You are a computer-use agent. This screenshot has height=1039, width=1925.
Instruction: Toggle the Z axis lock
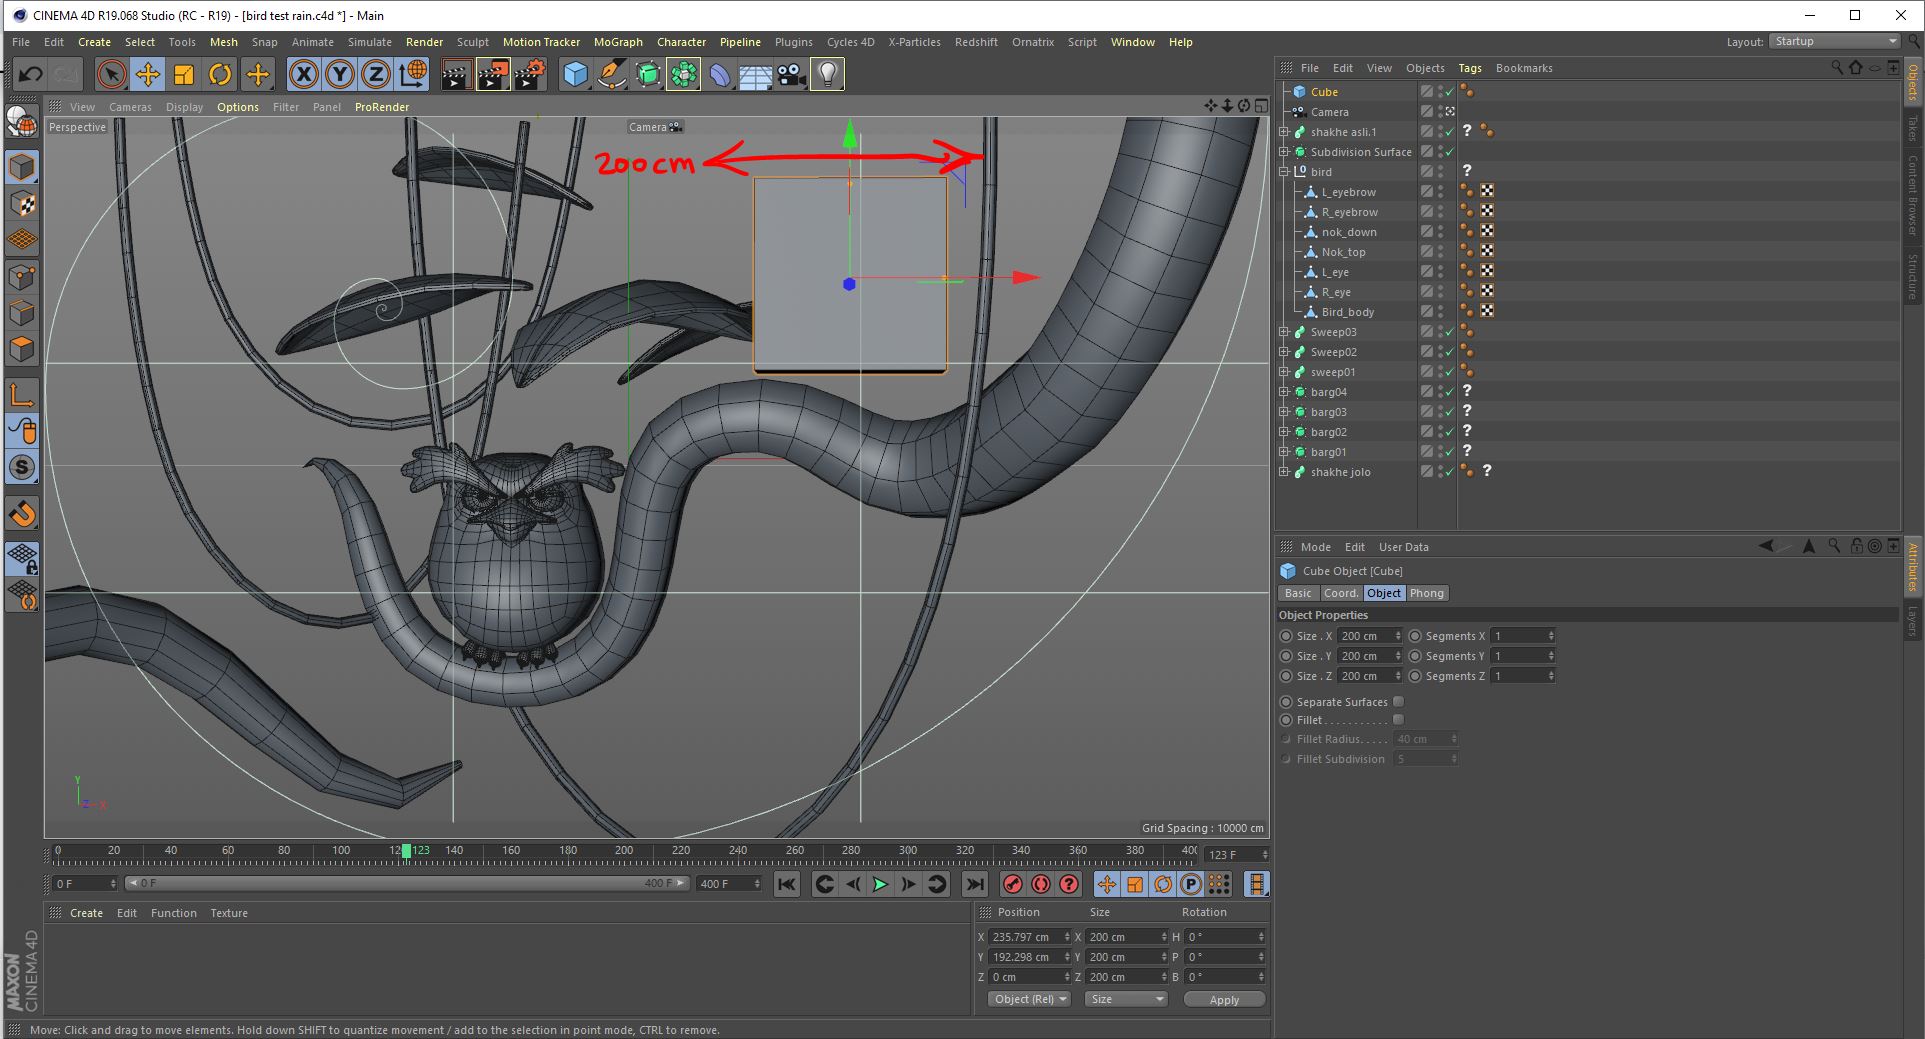click(376, 74)
